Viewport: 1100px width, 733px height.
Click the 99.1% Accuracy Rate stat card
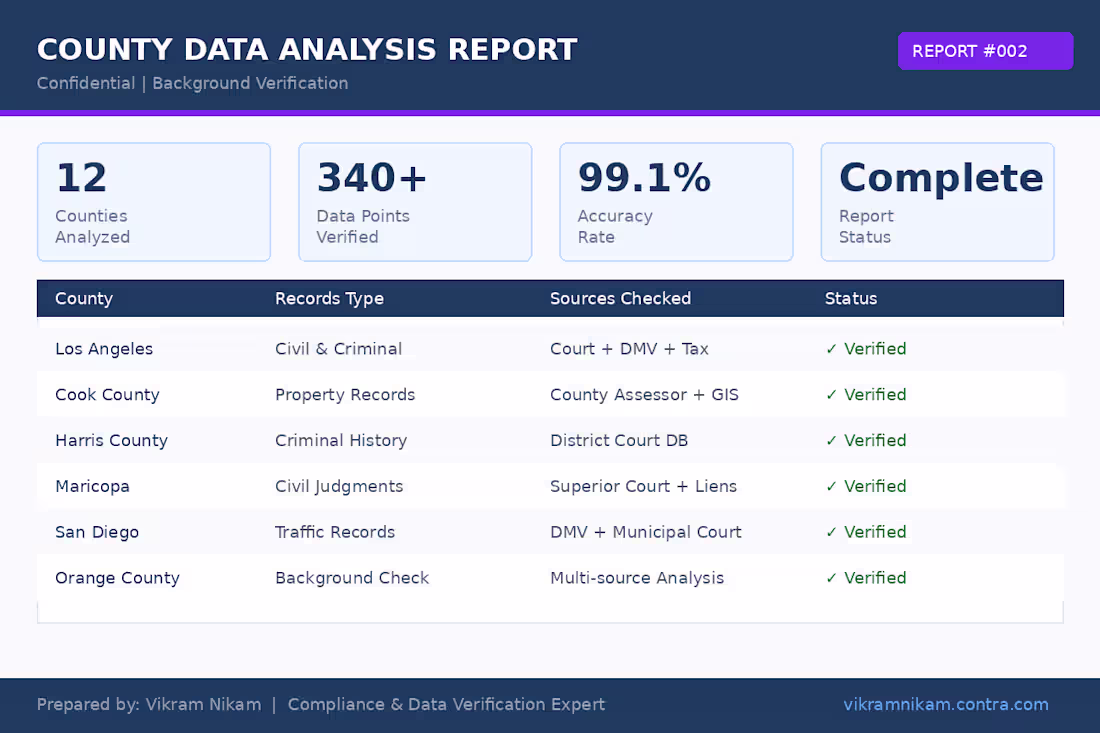[676, 201]
